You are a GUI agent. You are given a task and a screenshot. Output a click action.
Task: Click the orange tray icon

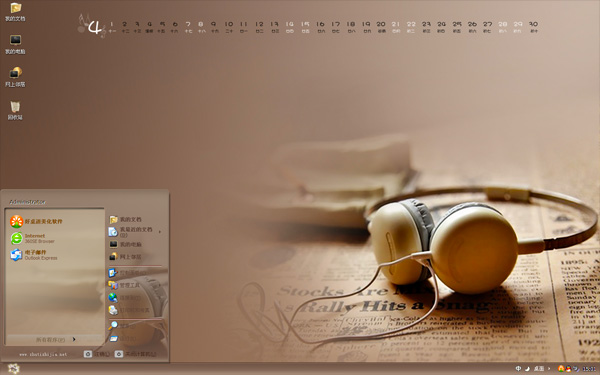[561, 368]
